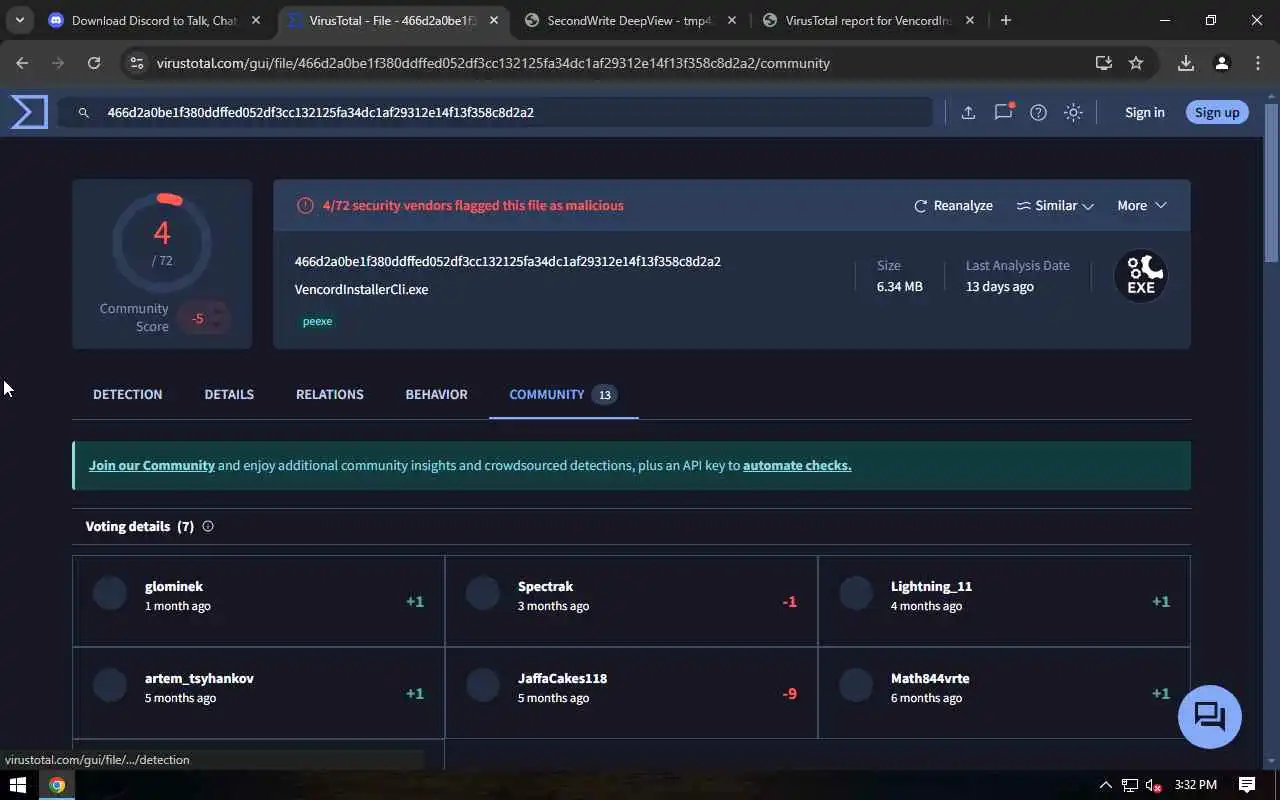This screenshot has height=800, width=1280.
Task: Click the Join our Community link
Action: pos(152,465)
